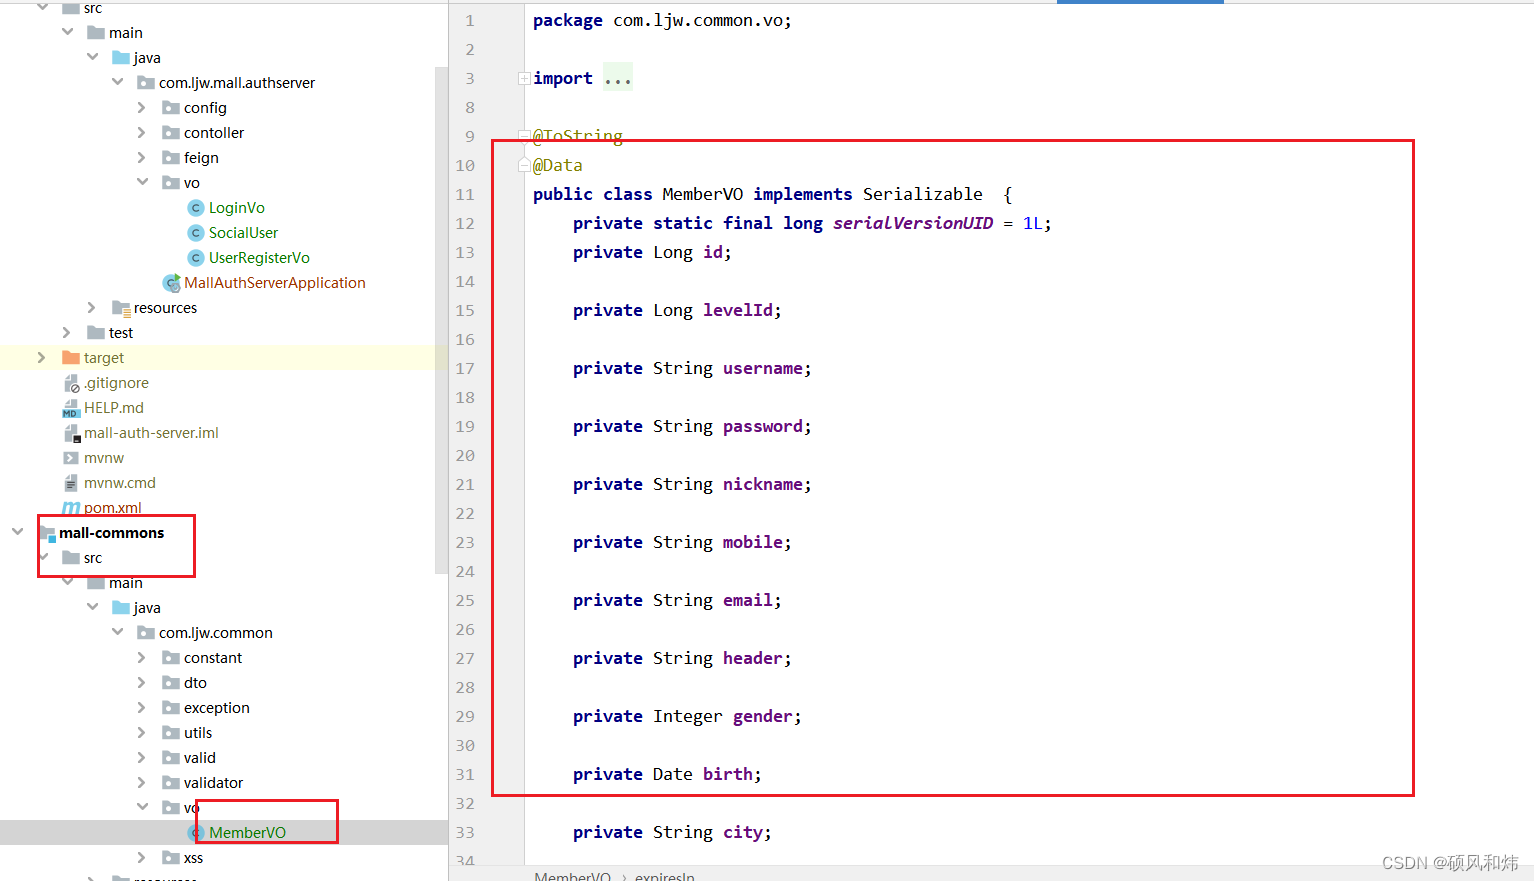
Task: Click the mvnw.cmd file icon
Action: coord(71,483)
